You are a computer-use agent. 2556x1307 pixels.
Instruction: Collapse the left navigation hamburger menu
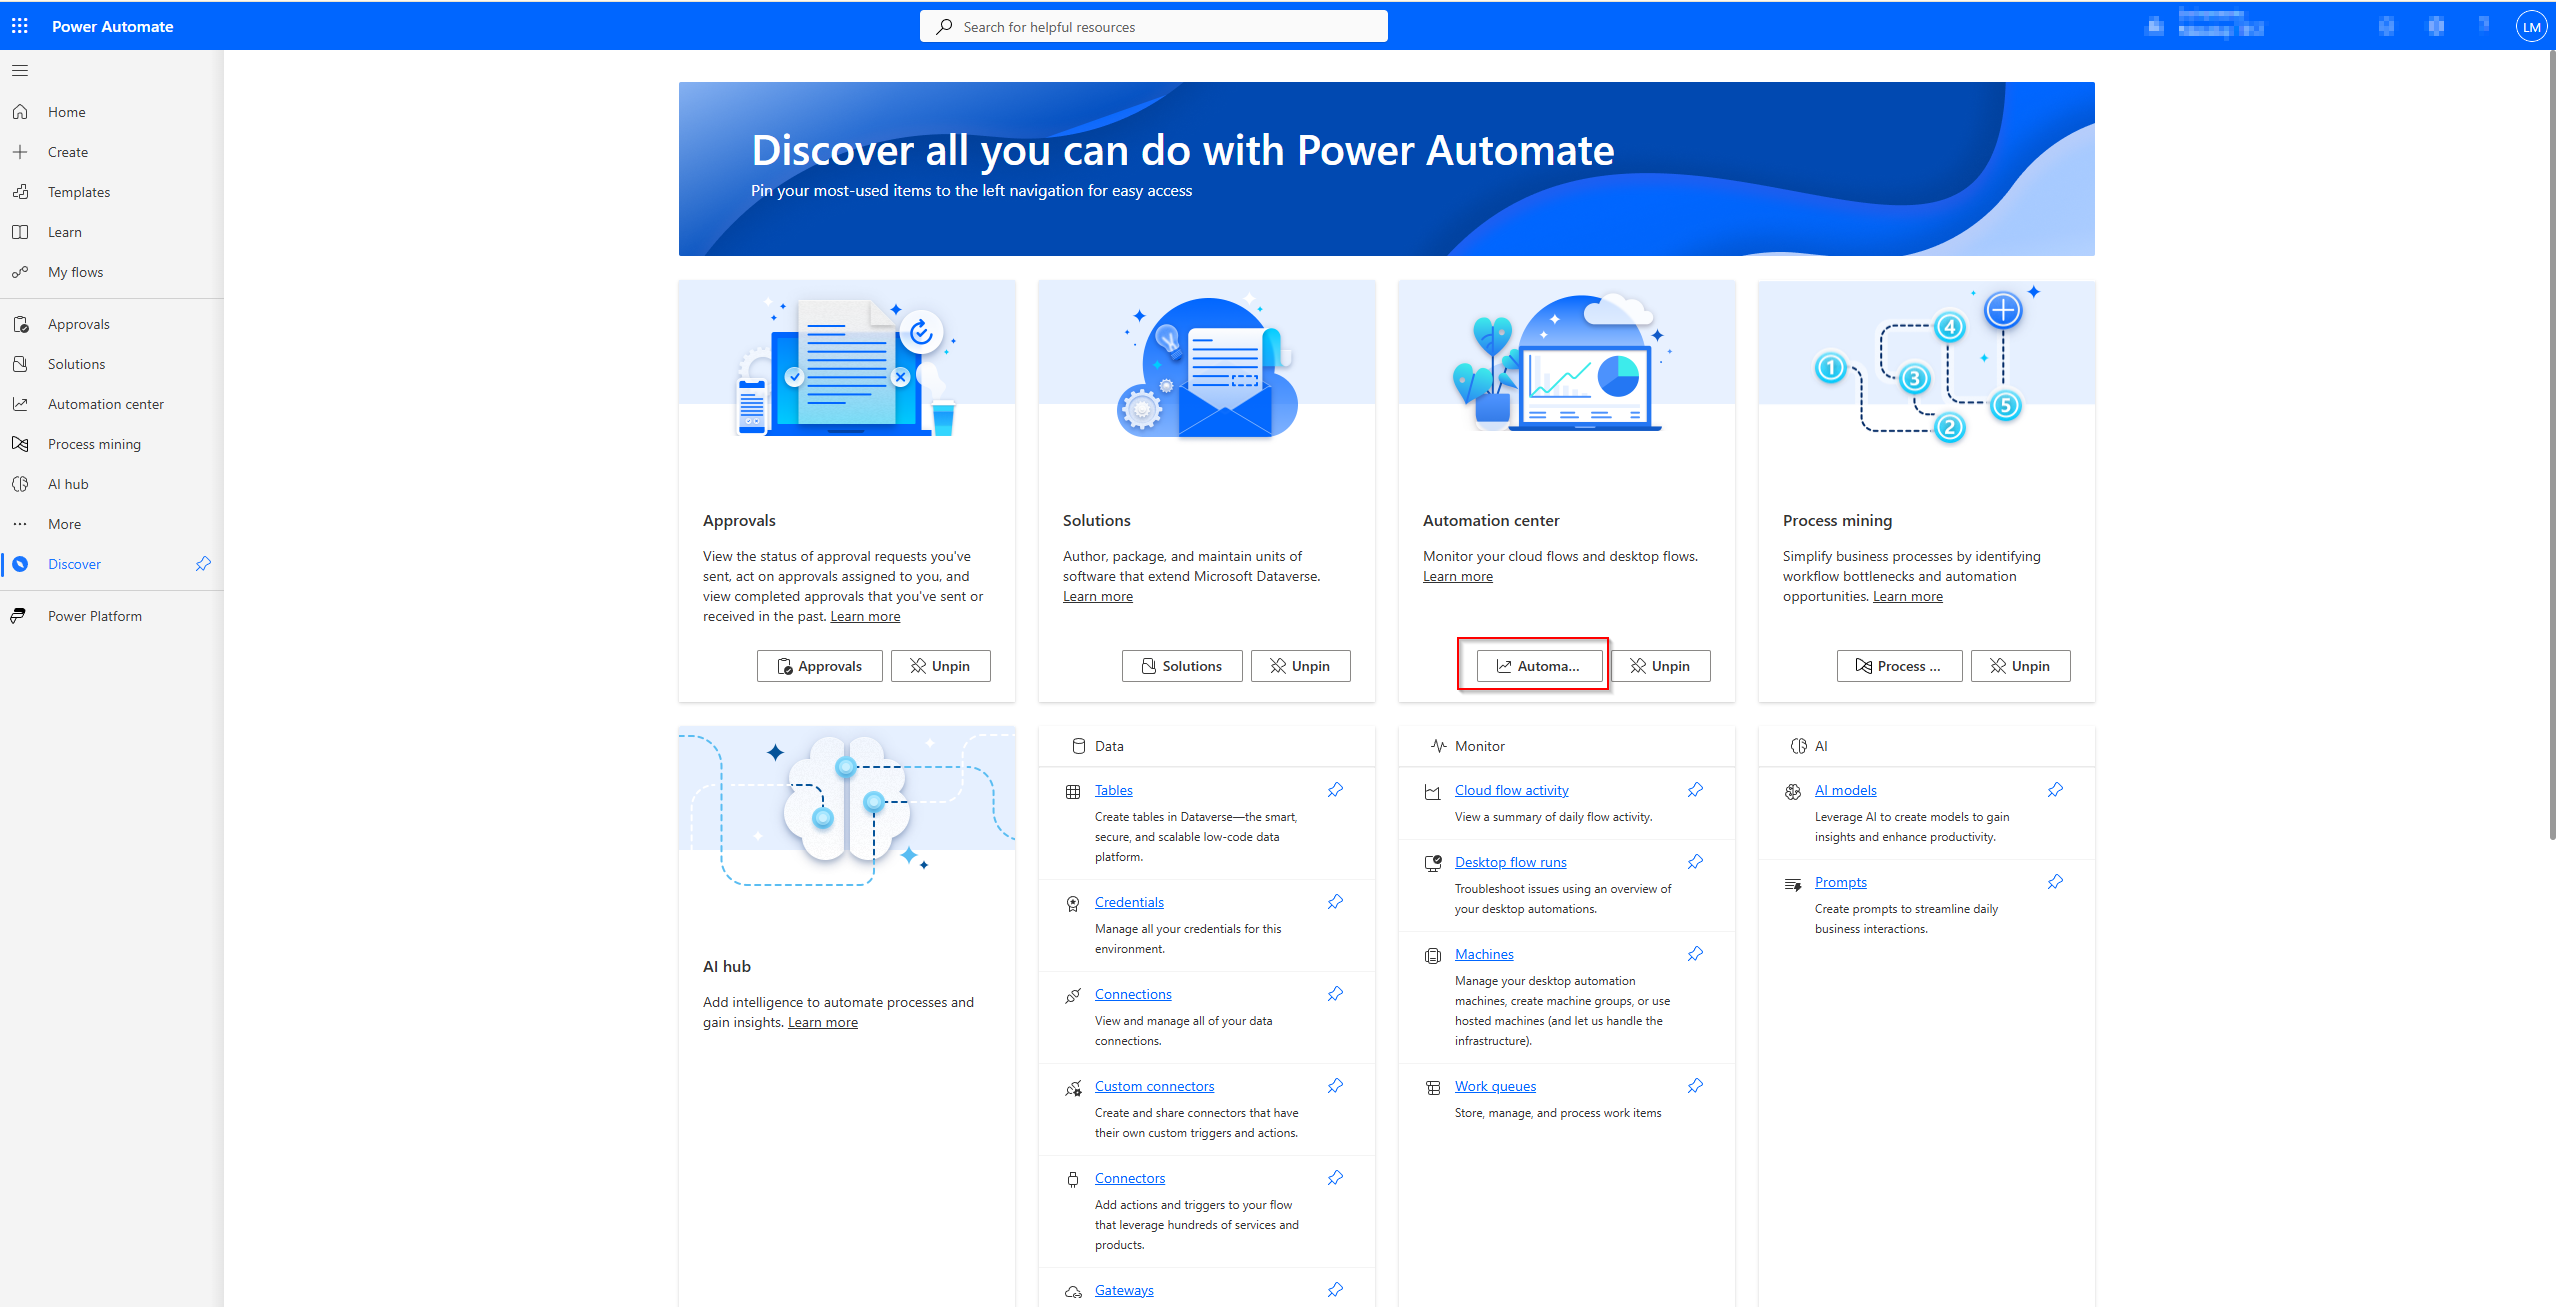pos(20,71)
